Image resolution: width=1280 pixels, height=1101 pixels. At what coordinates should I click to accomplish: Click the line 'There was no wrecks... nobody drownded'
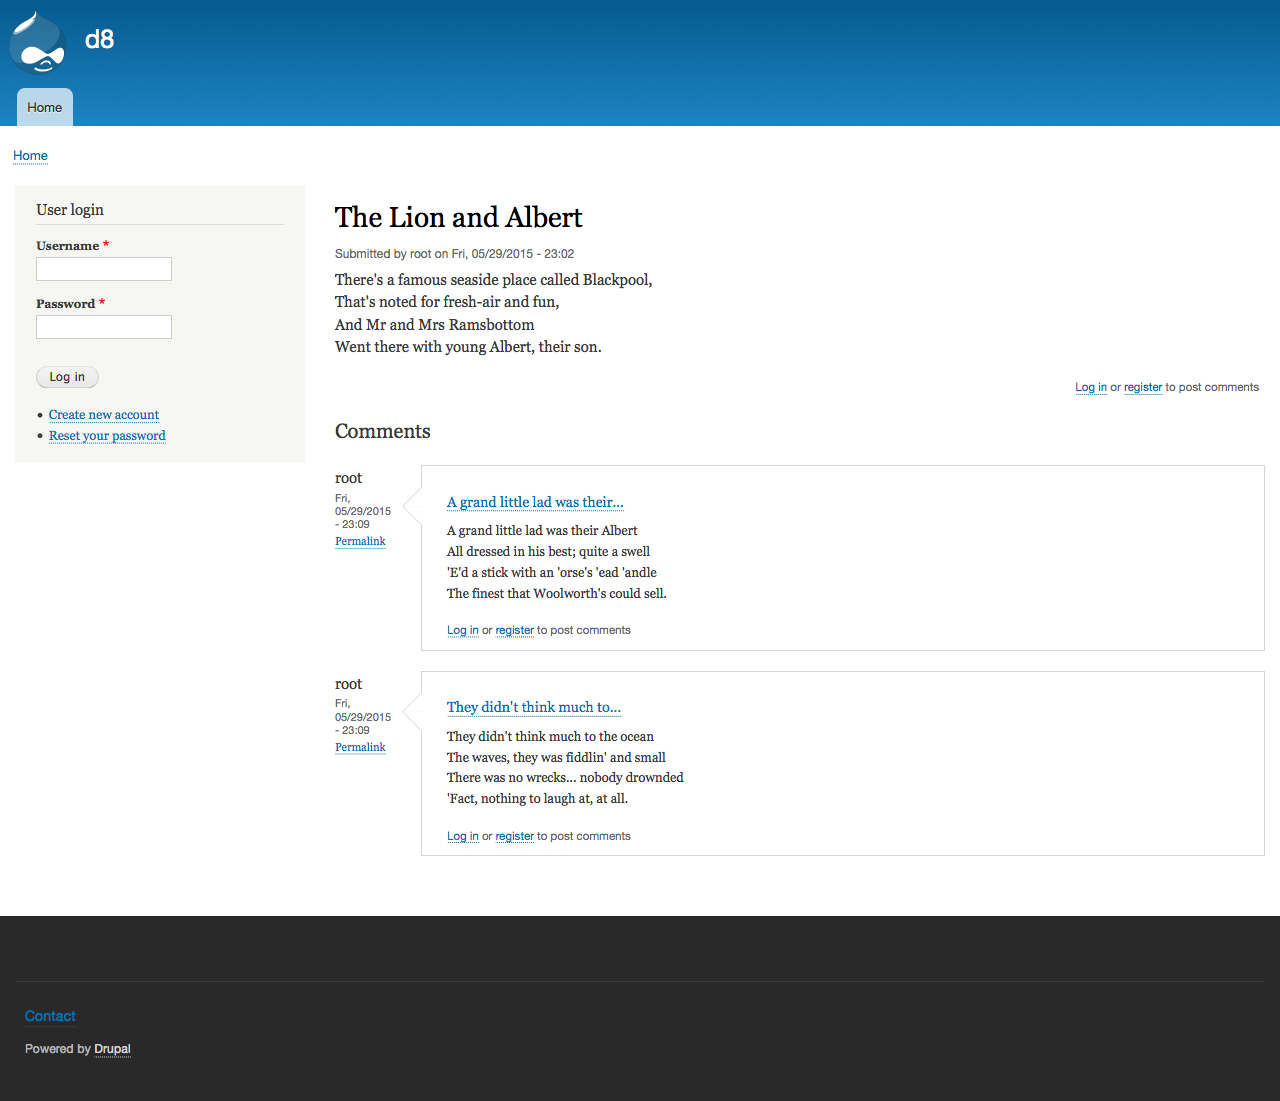[565, 778]
